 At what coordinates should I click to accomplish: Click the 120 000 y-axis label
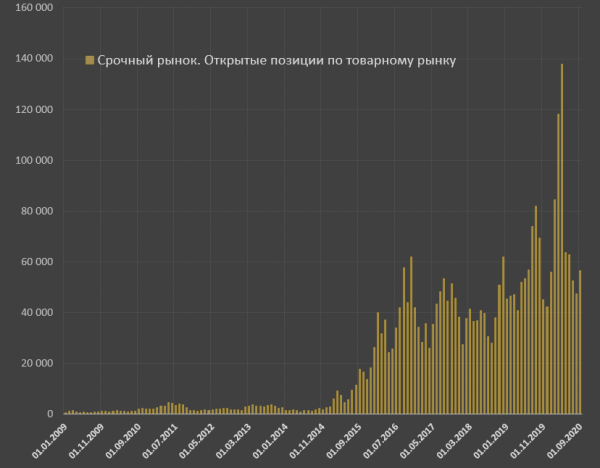point(34,109)
